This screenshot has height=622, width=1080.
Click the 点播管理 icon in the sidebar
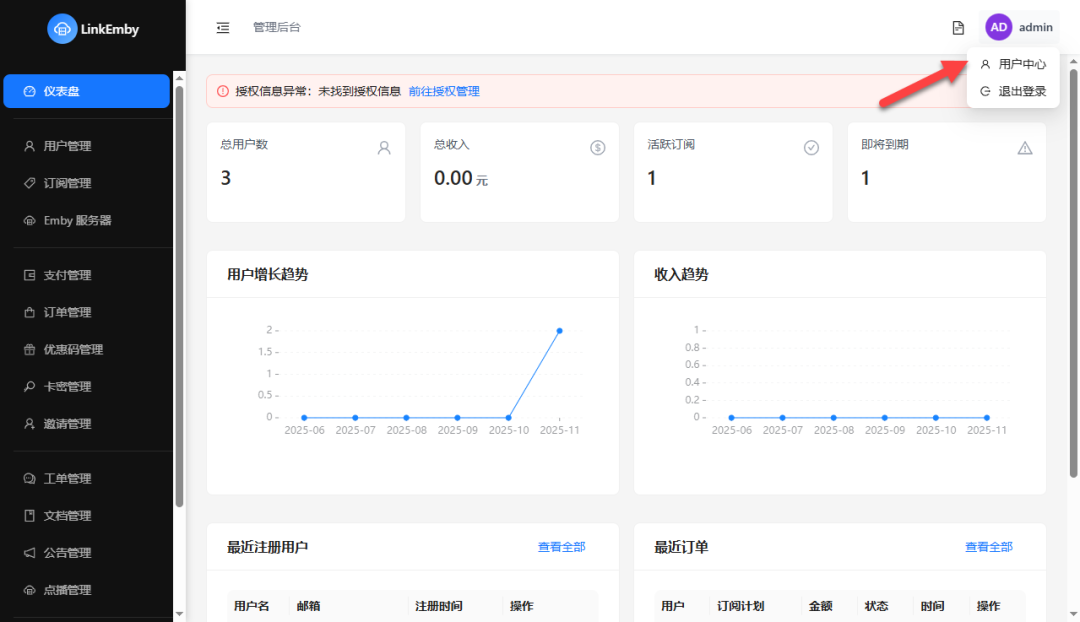(28, 589)
